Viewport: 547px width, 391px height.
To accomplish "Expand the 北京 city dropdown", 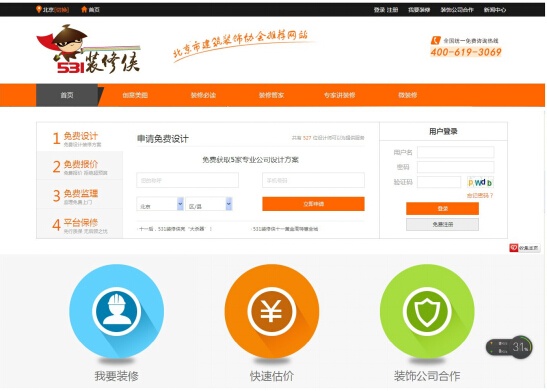I will point(160,204).
